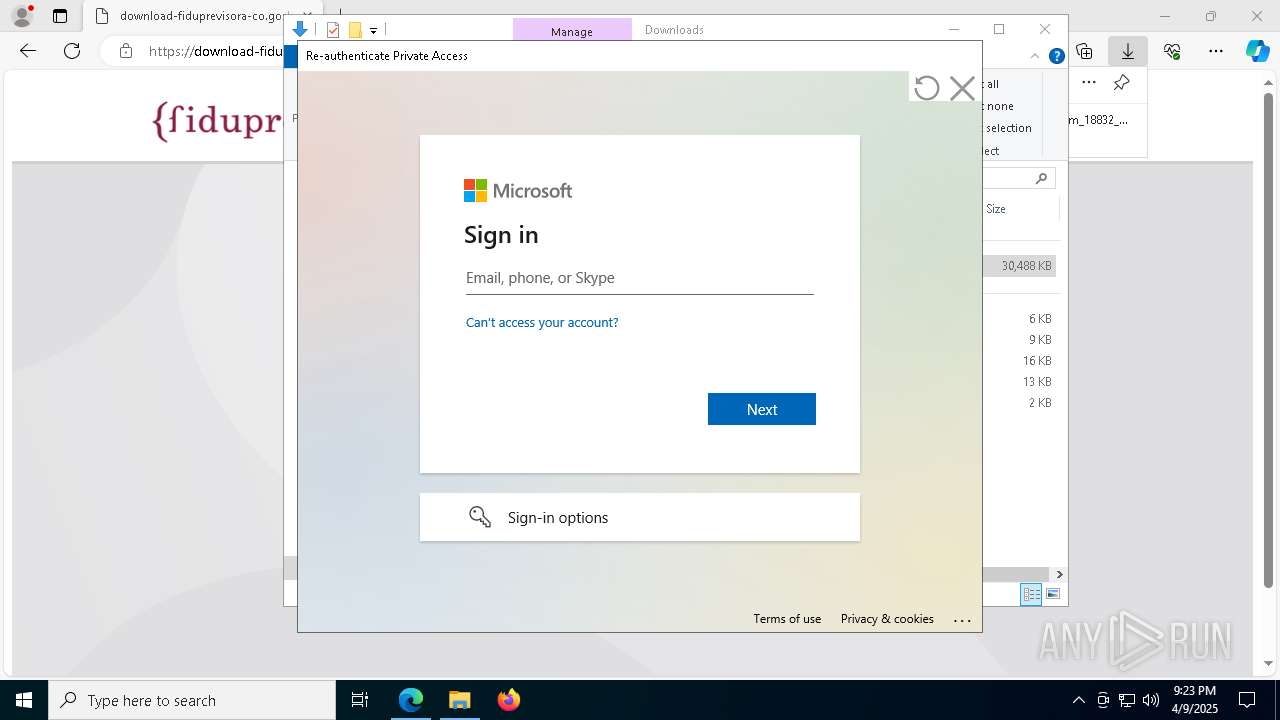Click the Email, phone, or Skype field
Screen dimensions: 1280x720
point(639,278)
